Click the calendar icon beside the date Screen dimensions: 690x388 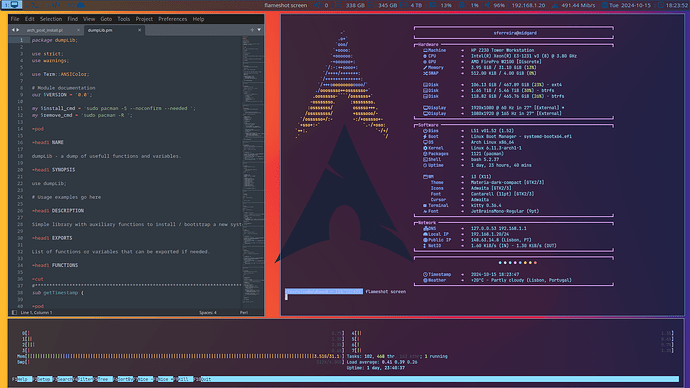(x=605, y=5)
